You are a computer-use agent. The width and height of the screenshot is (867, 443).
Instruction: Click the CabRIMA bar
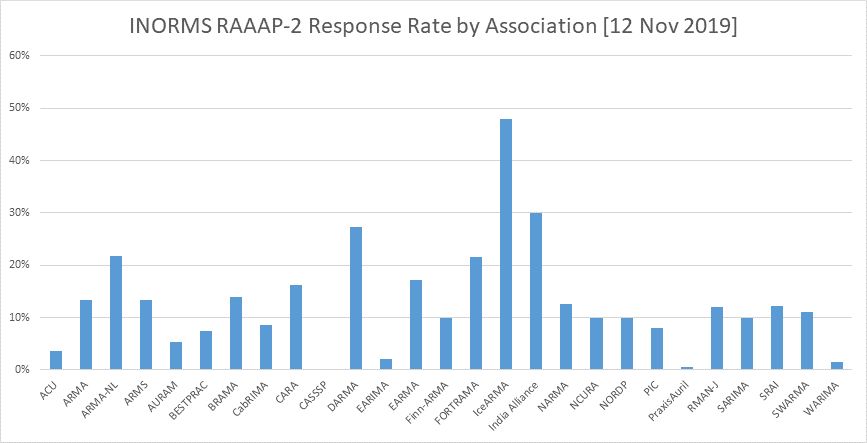coord(266,347)
